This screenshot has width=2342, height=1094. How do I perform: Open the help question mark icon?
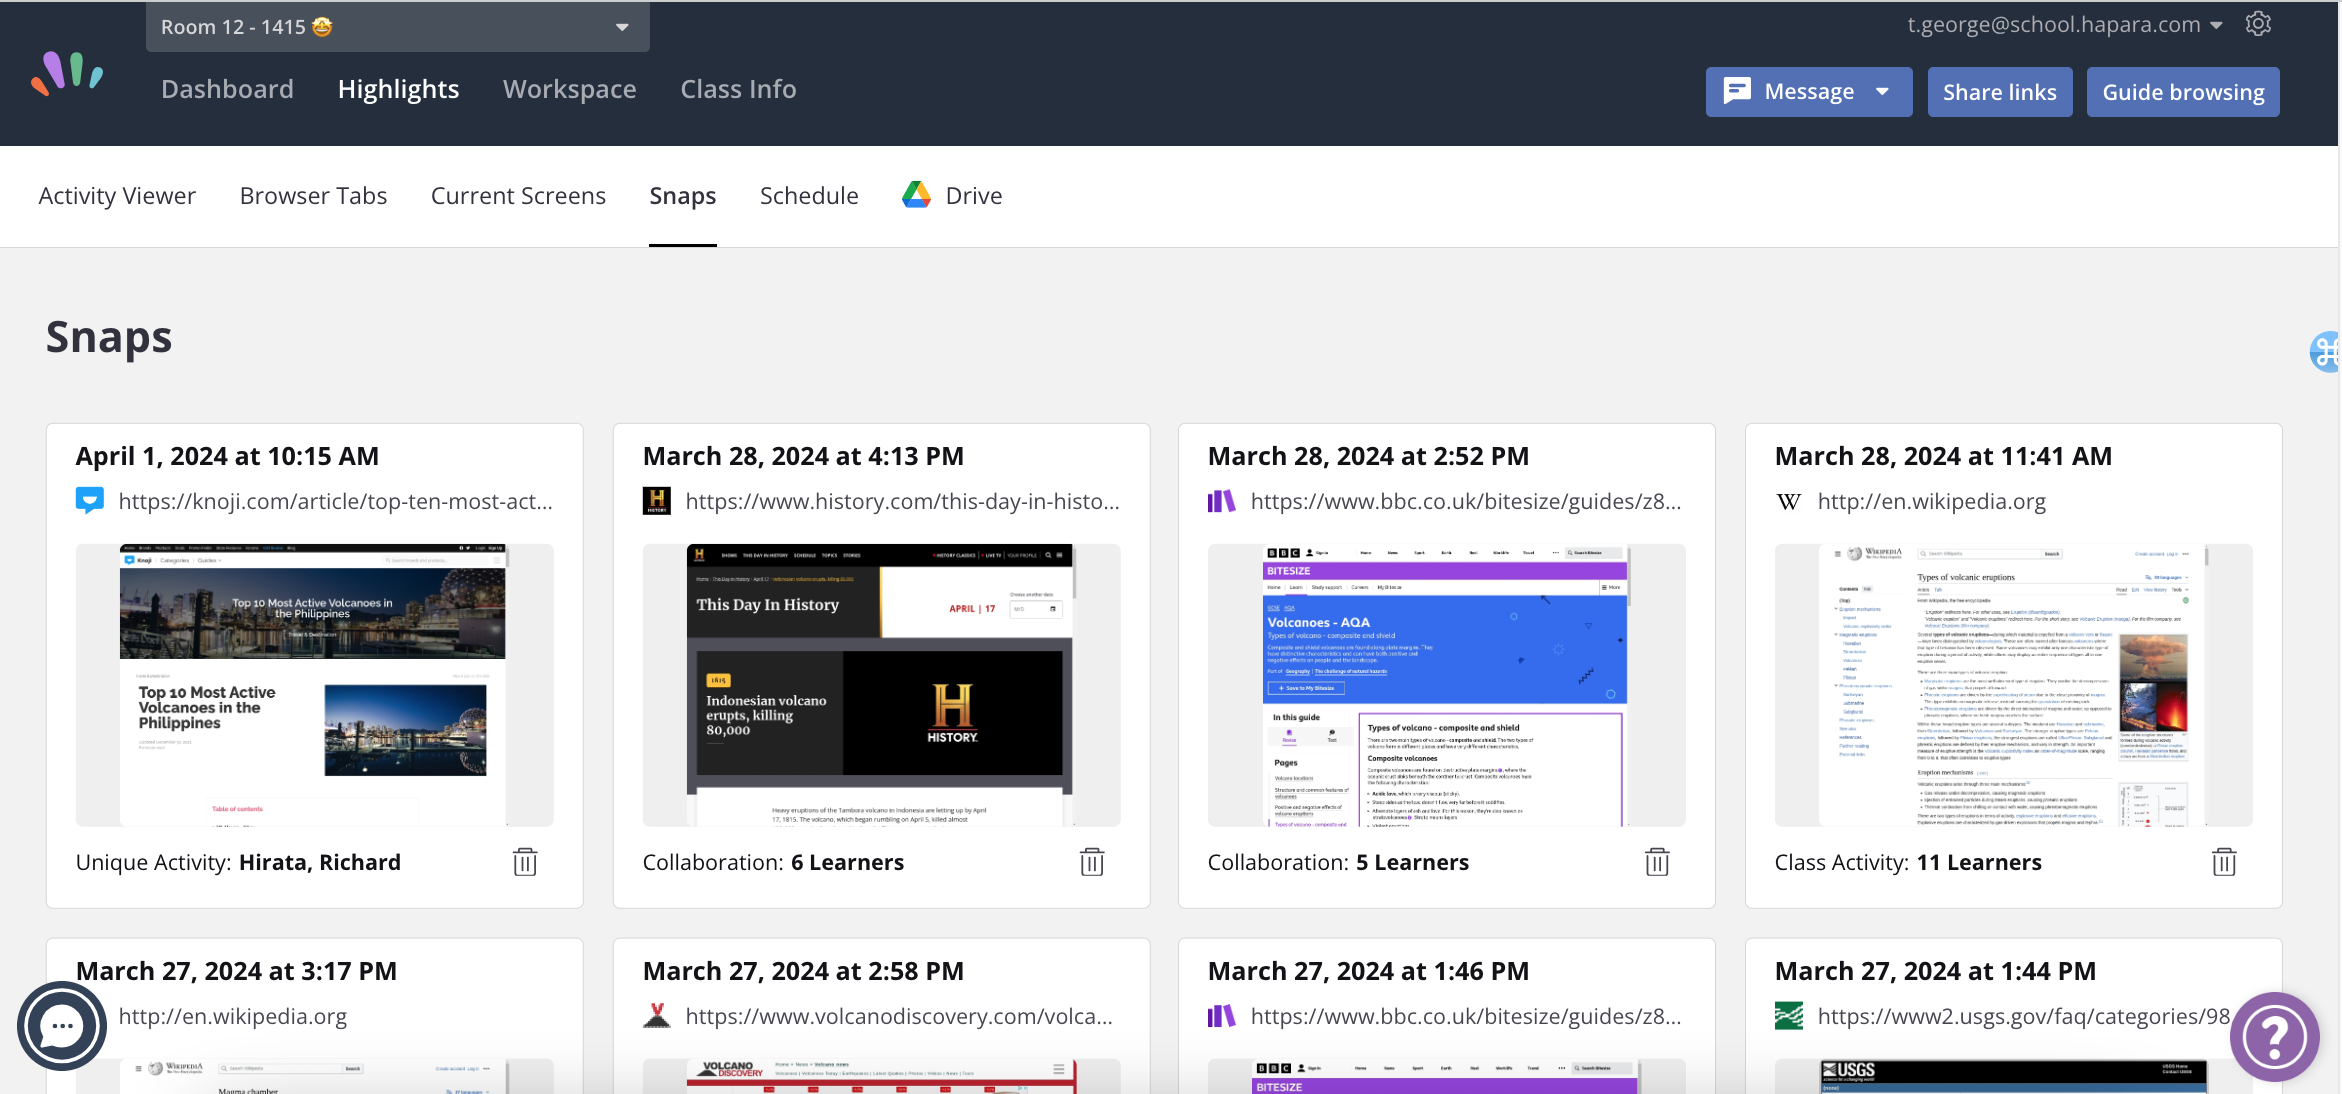click(x=2274, y=1037)
